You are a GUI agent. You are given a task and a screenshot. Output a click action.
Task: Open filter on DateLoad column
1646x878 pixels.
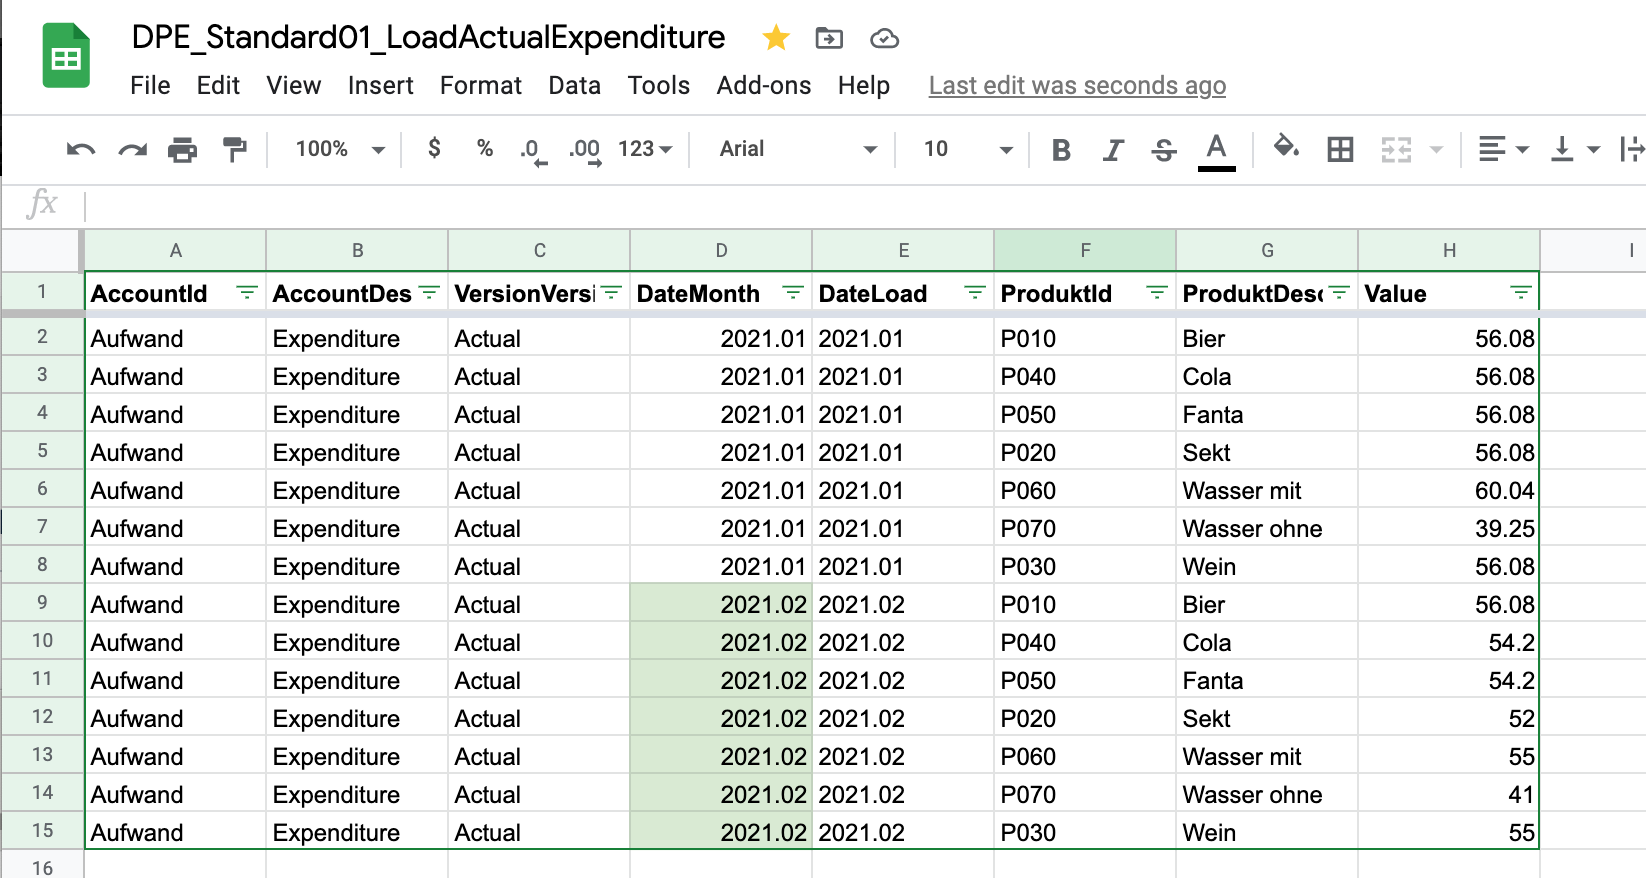[975, 292]
